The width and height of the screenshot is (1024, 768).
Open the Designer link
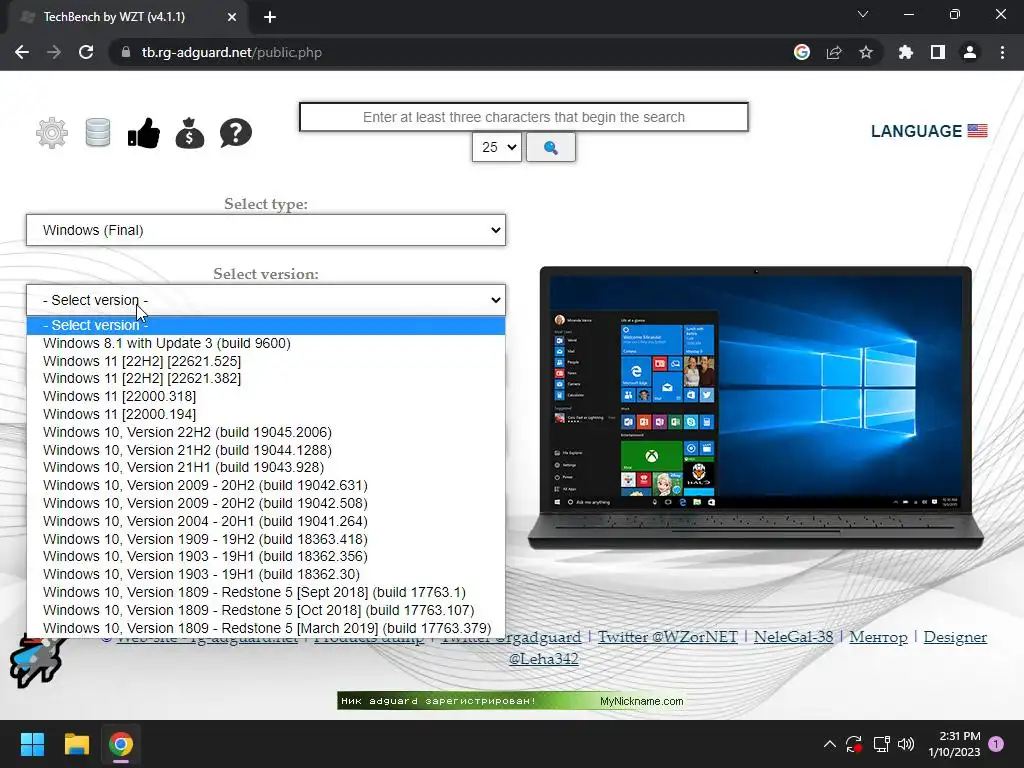955,637
